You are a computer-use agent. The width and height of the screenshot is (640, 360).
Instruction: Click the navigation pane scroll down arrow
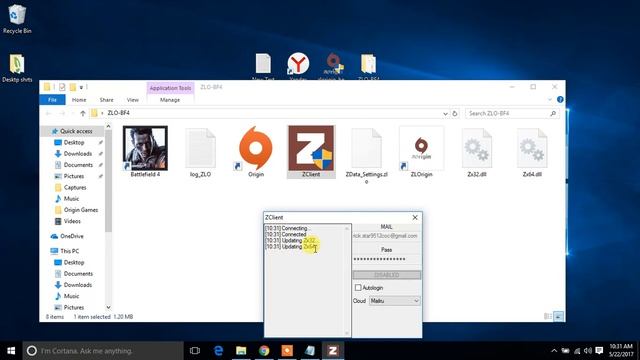pyautogui.click(x=108, y=307)
